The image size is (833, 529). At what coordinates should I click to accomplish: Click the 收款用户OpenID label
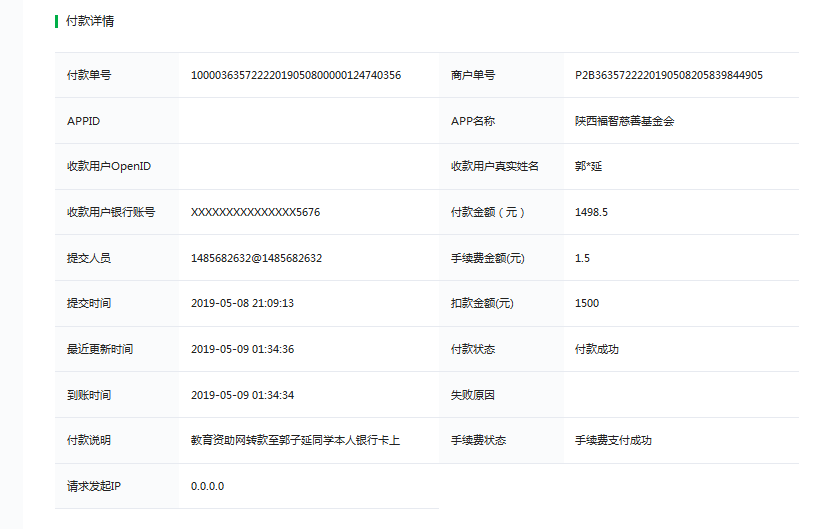click(109, 166)
